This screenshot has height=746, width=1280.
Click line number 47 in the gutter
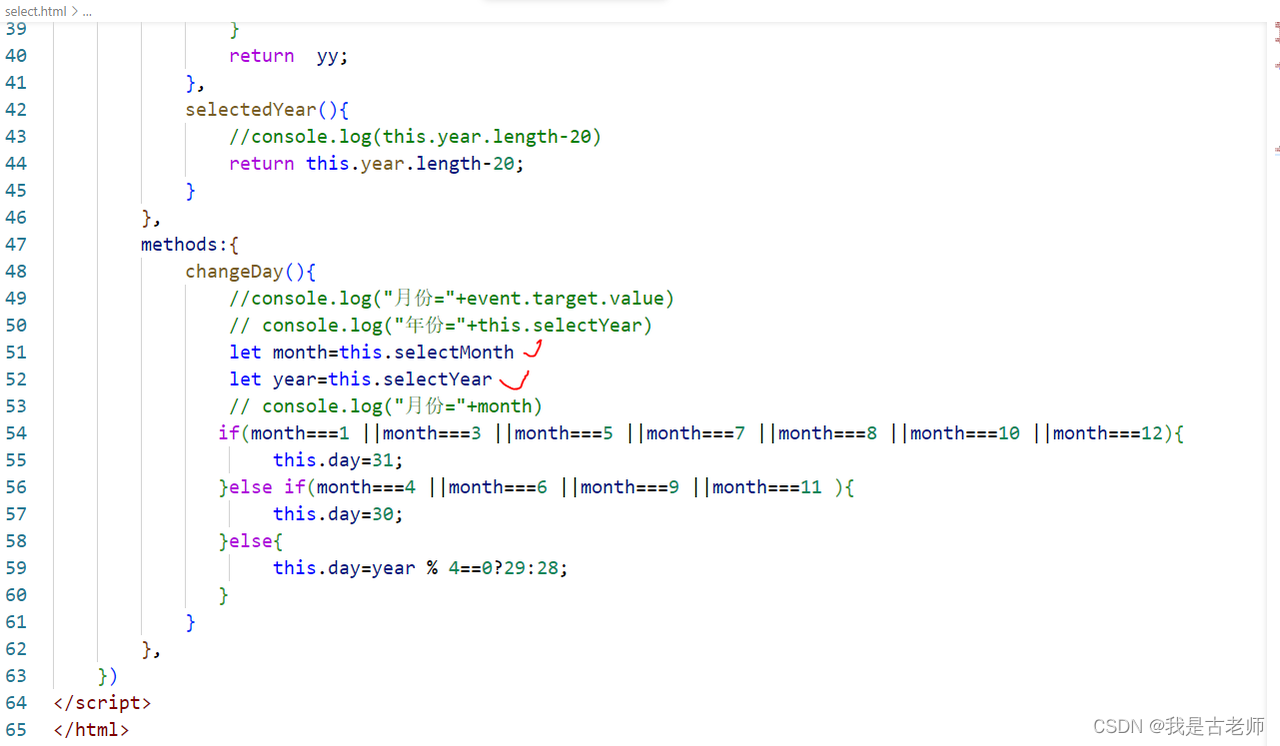pos(16,245)
